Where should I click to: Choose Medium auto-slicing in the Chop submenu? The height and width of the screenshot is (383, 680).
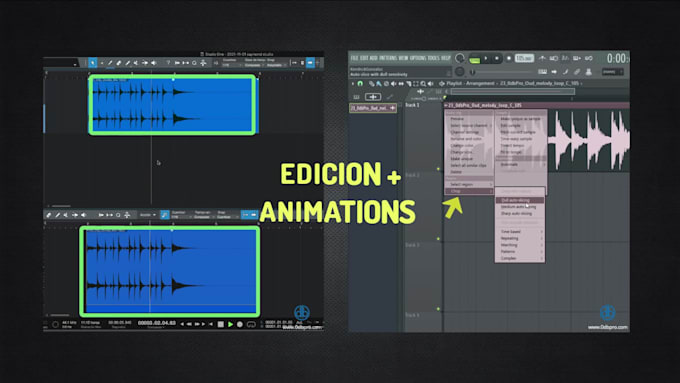[520, 207]
